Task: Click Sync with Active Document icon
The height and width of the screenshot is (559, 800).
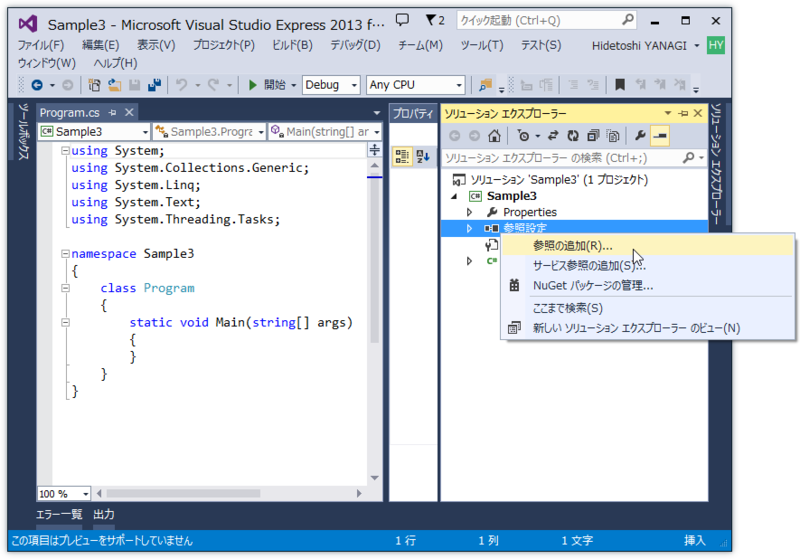Action: tap(553, 136)
